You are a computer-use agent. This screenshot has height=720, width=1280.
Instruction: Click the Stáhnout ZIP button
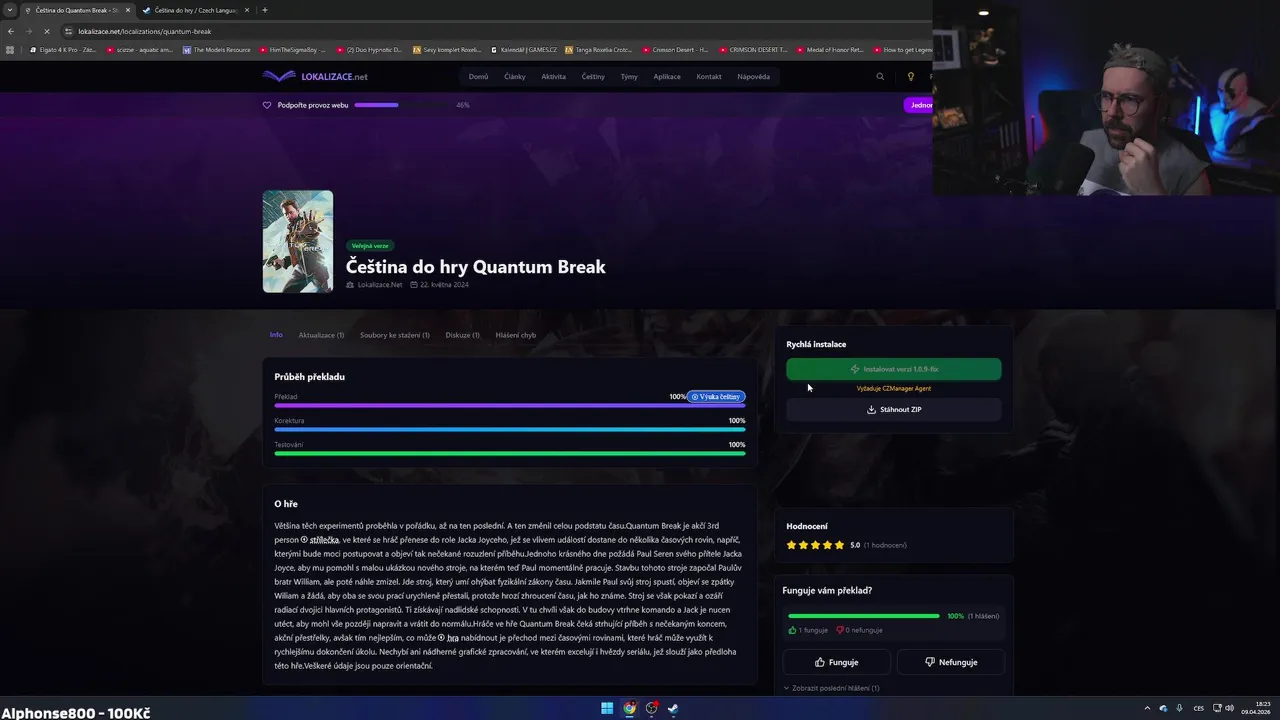pos(894,409)
